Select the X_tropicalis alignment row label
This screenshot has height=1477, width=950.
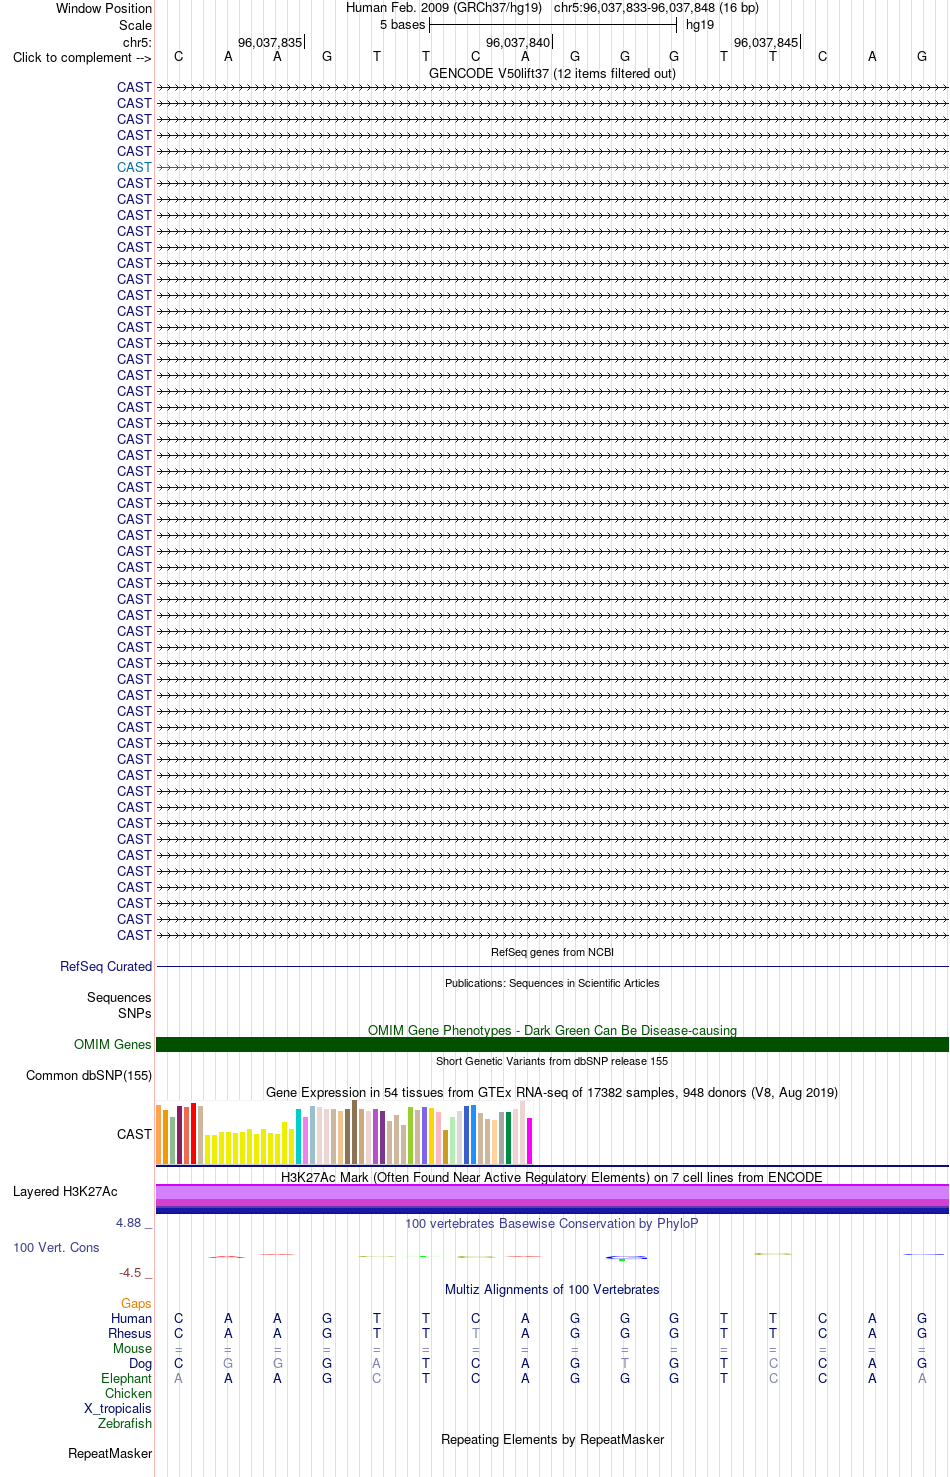point(118,1408)
